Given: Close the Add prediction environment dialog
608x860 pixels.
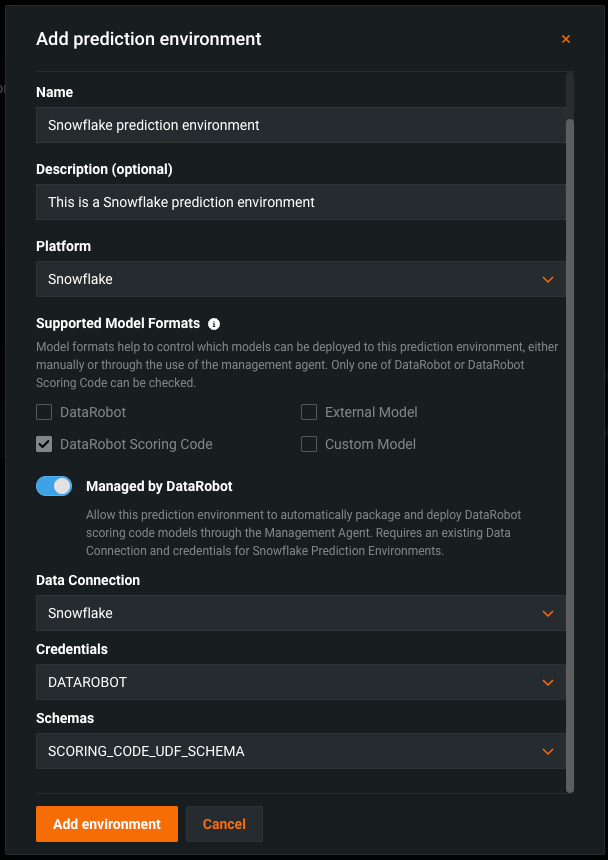Looking at the screenshot, I should pyautogui.click(x=566, y=39).
